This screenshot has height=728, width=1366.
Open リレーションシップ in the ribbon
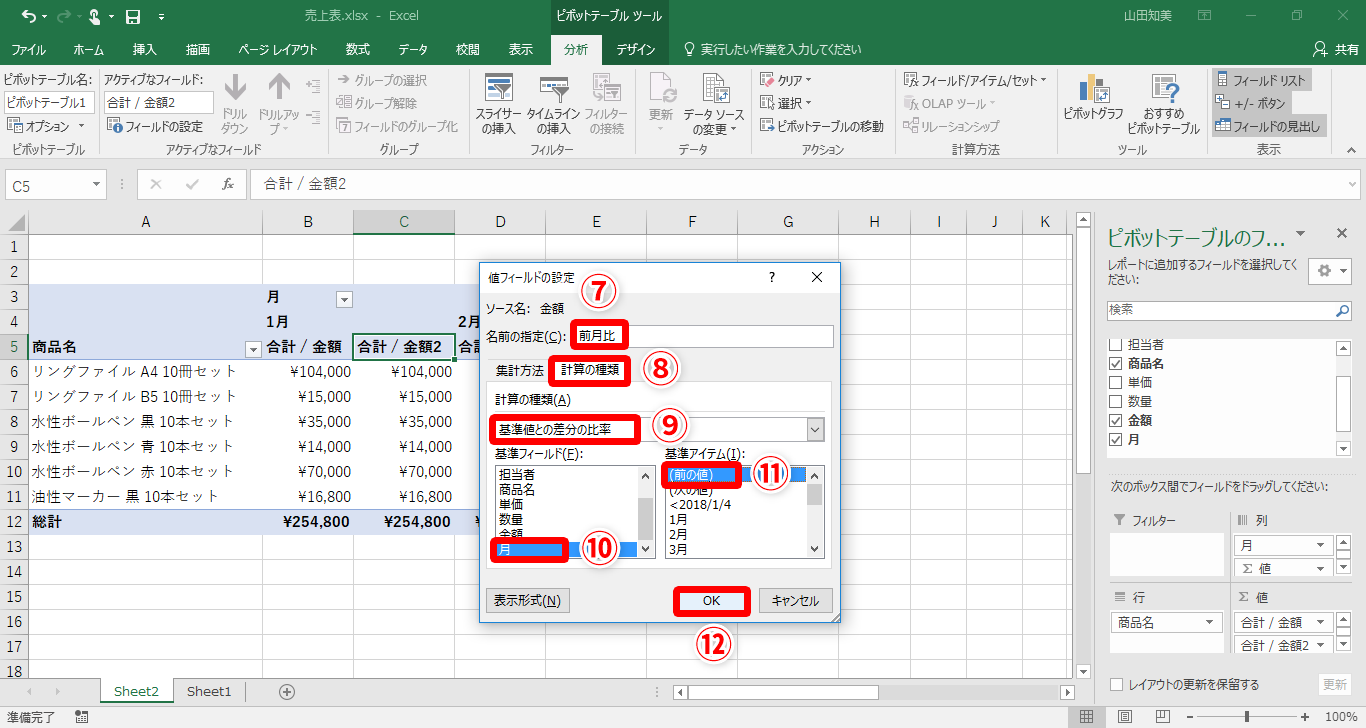pyautogui.click(x=952, y=126)
